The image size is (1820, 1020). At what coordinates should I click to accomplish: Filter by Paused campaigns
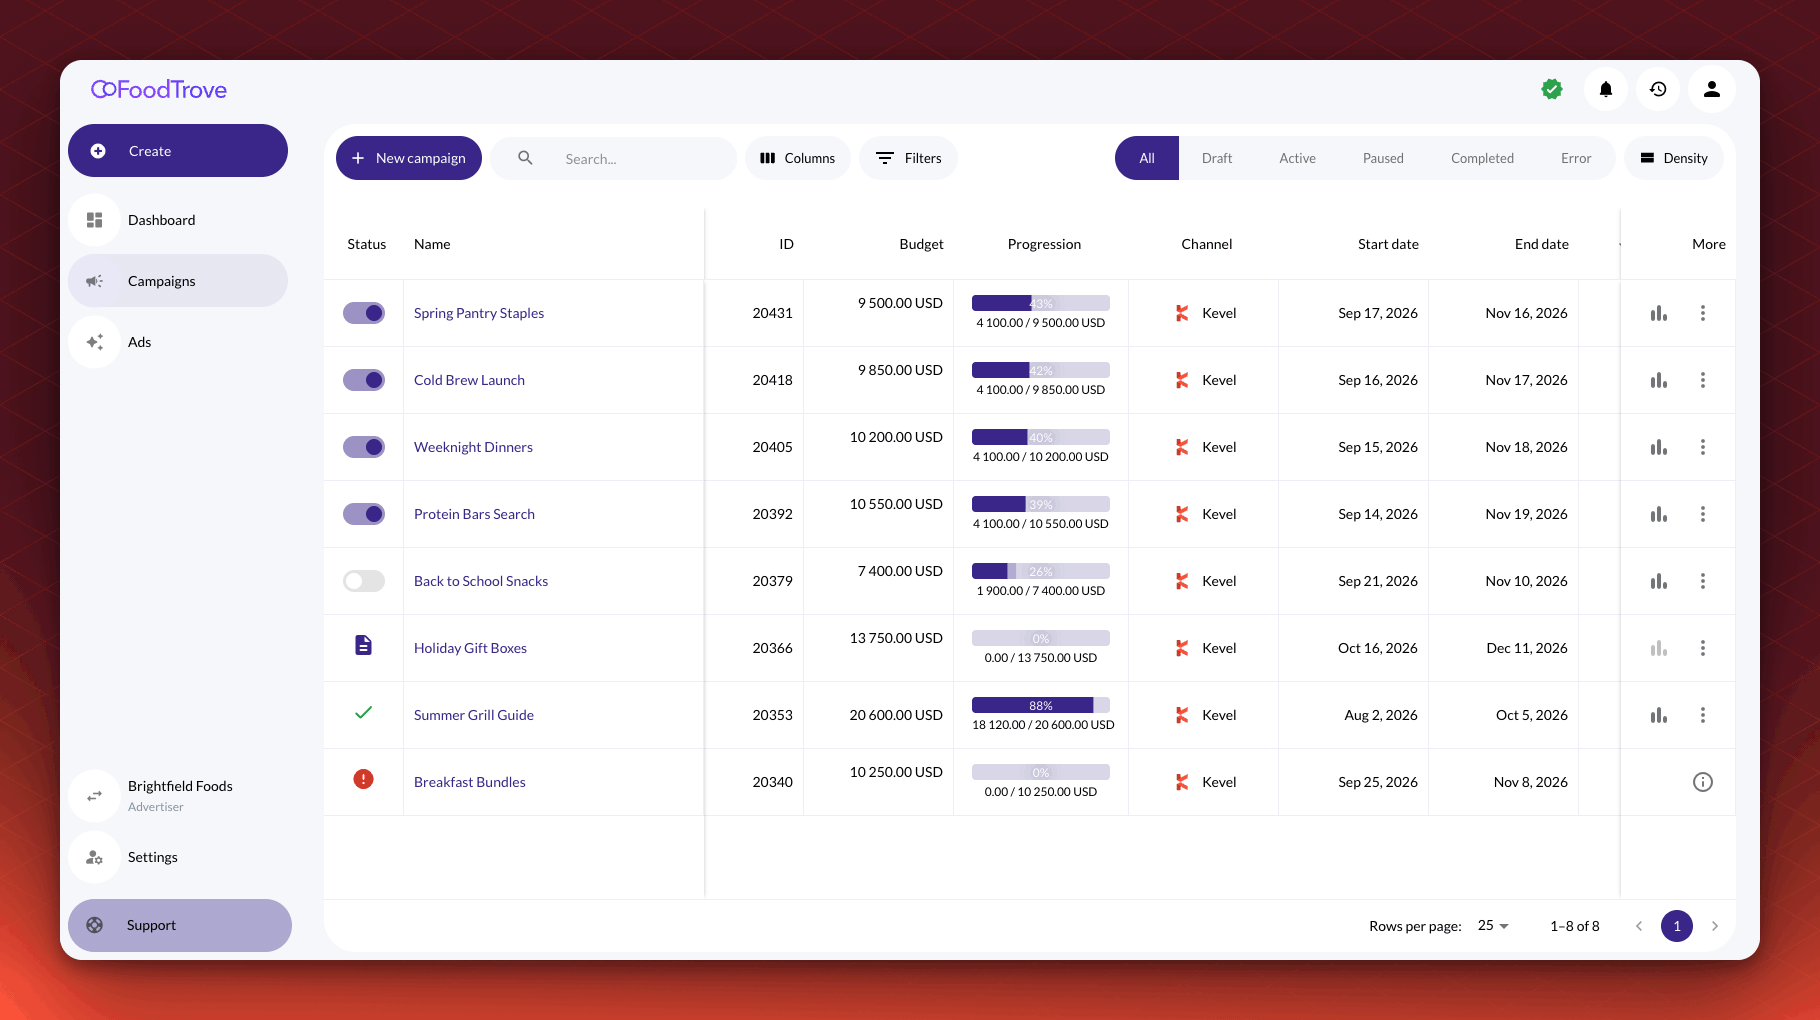[1383, 158]
